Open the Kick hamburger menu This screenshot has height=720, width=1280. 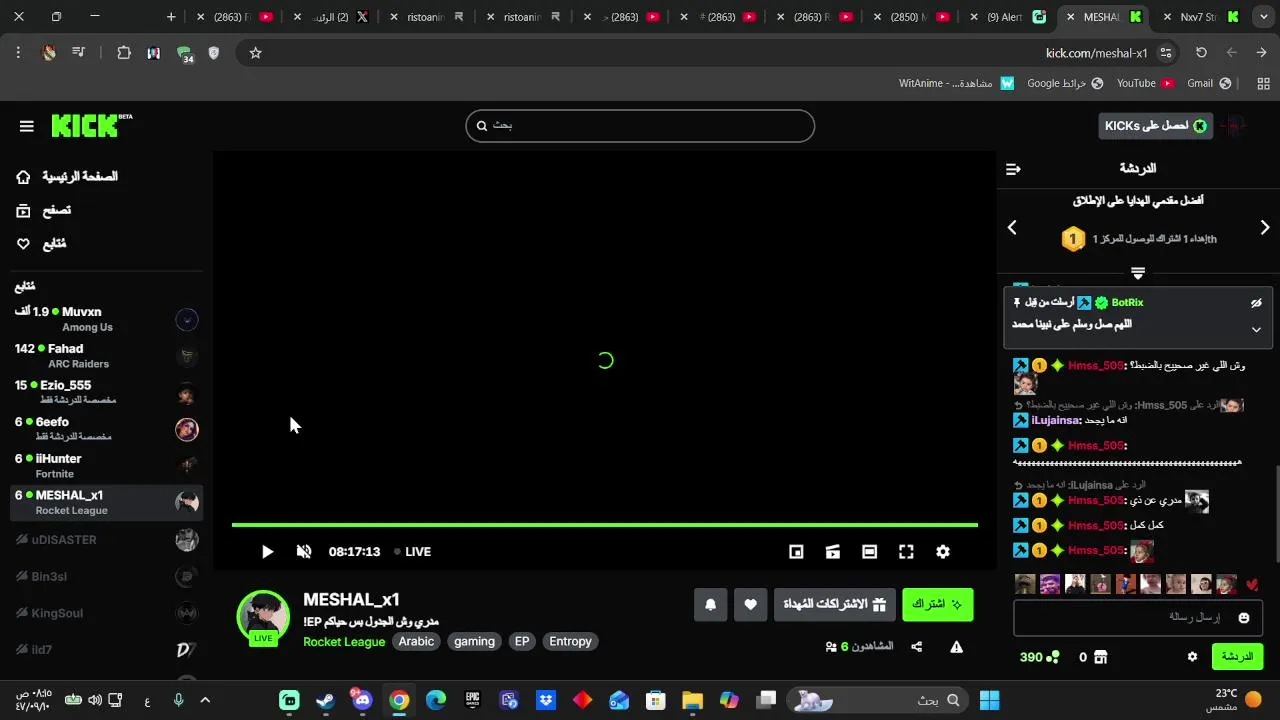tap(27, 126)
